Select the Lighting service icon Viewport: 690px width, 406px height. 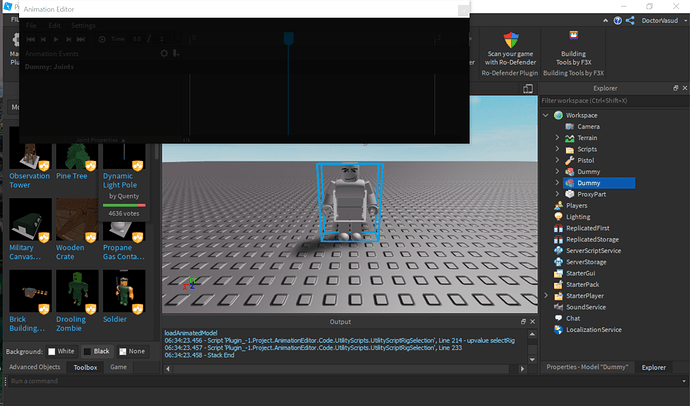click(x=558, y=217)
